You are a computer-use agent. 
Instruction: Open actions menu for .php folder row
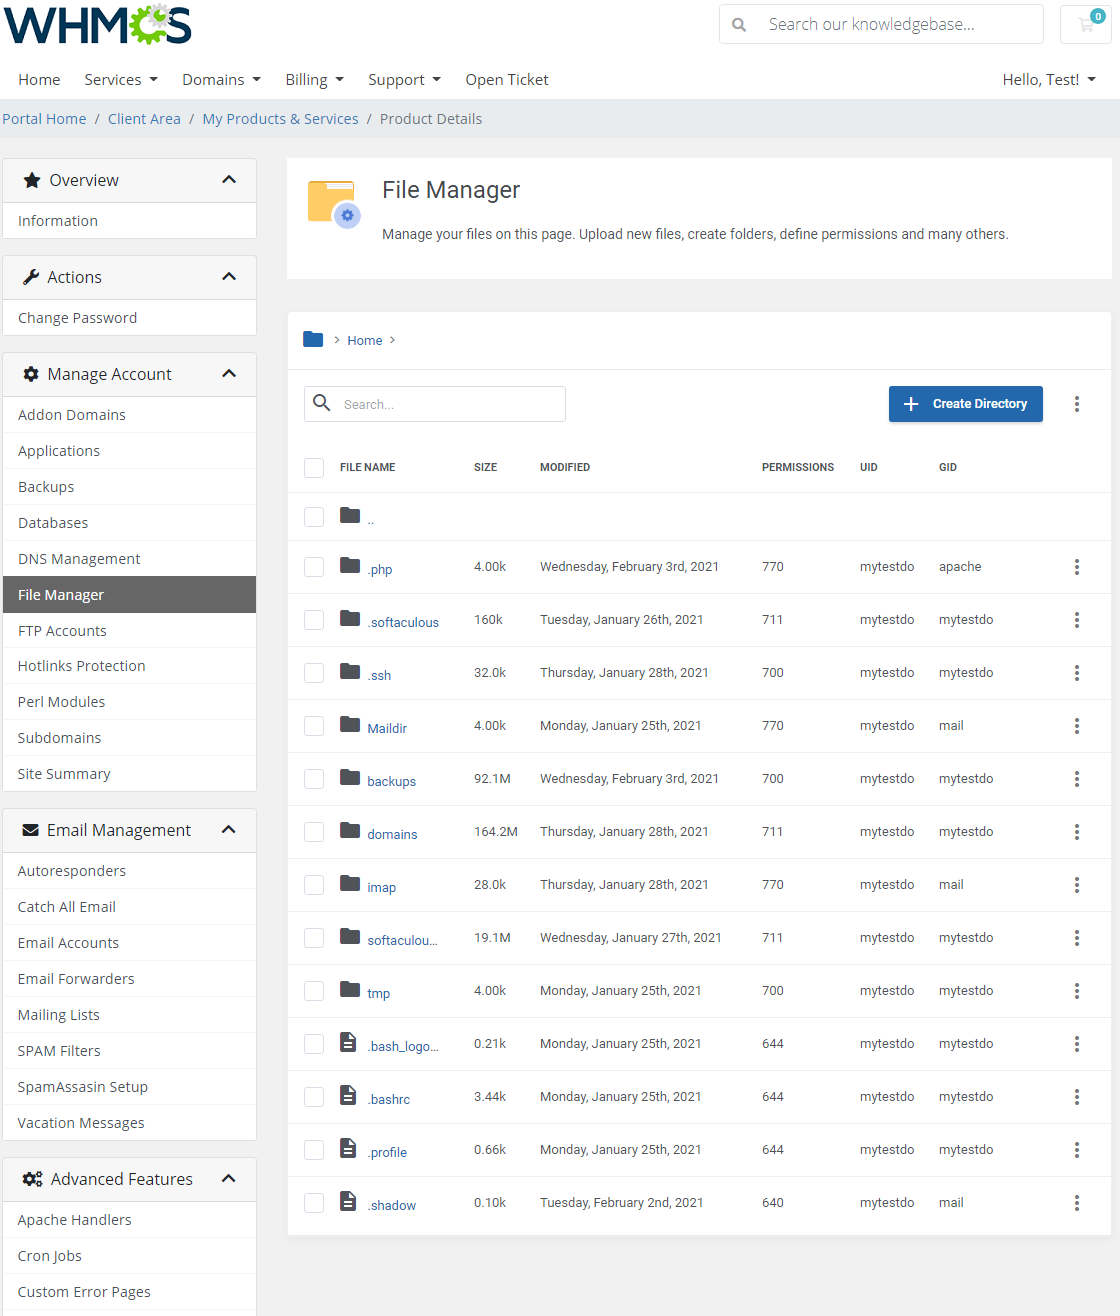click(1077, 567)
